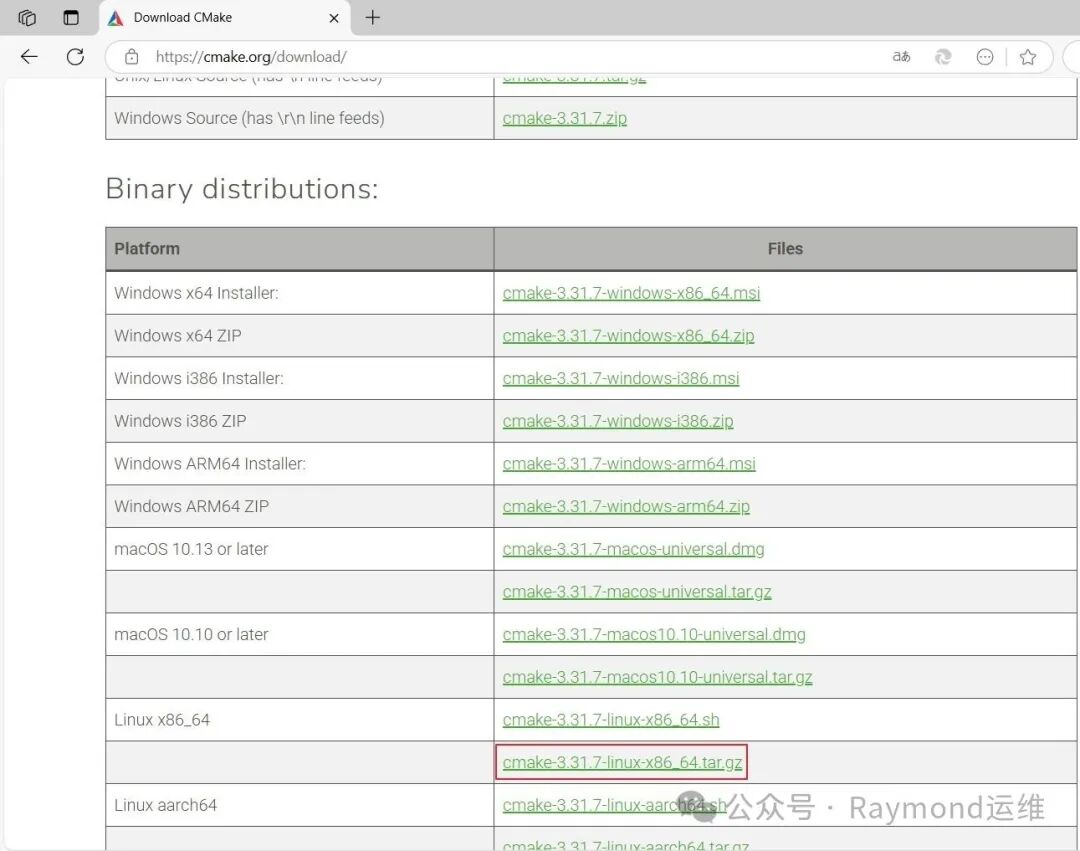View site info lock icon
The width and height of the screenshot is (1080, 851).
pos(132,56)
